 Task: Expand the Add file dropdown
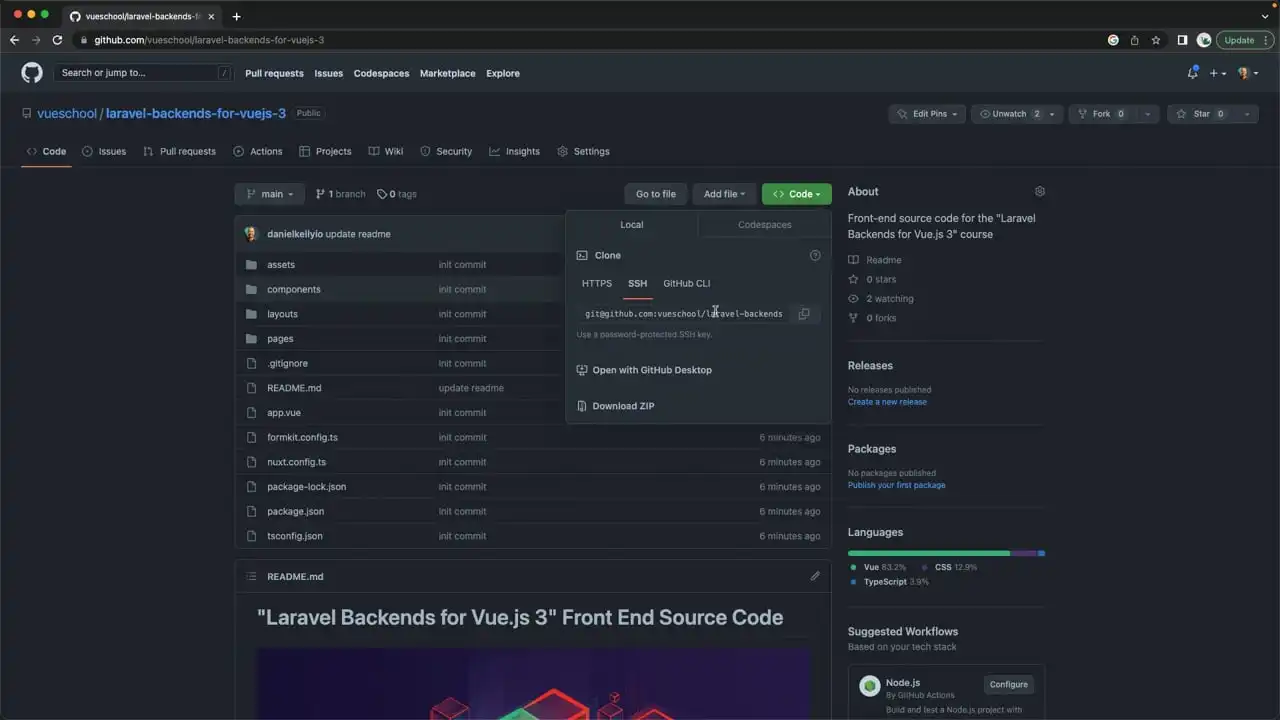point(724,194)
